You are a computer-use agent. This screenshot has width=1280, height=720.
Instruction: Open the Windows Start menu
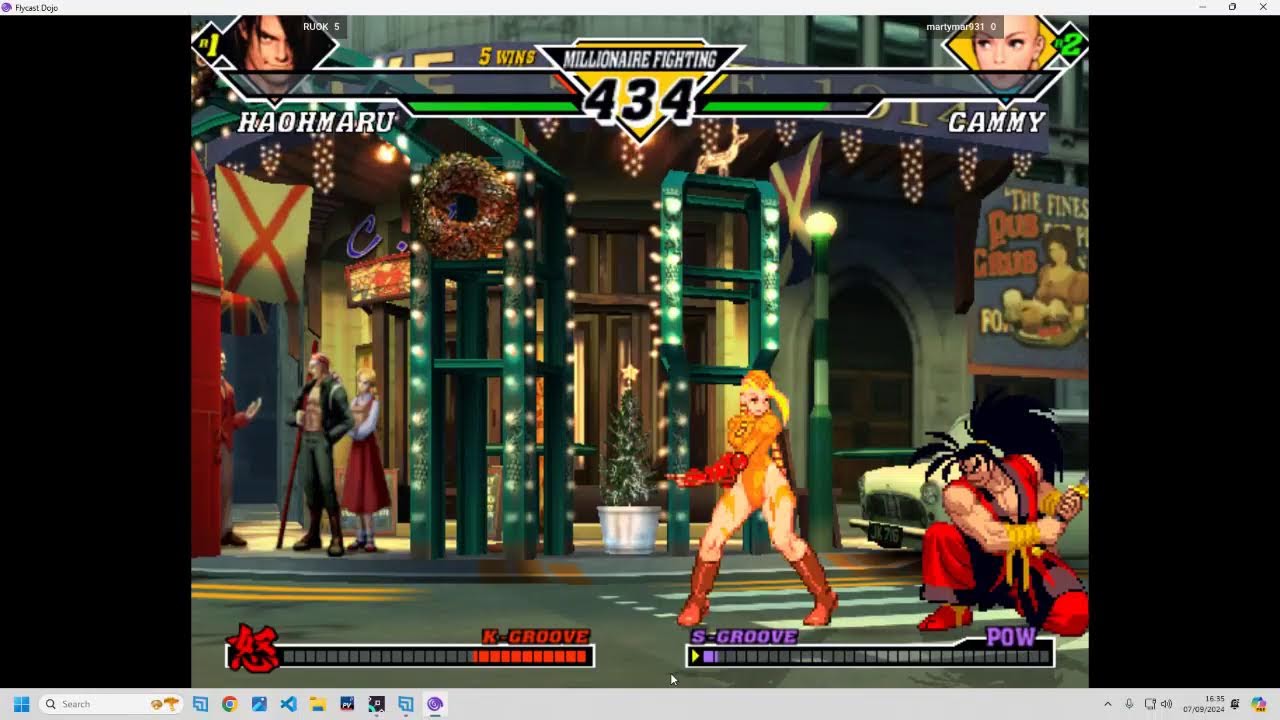21,704
